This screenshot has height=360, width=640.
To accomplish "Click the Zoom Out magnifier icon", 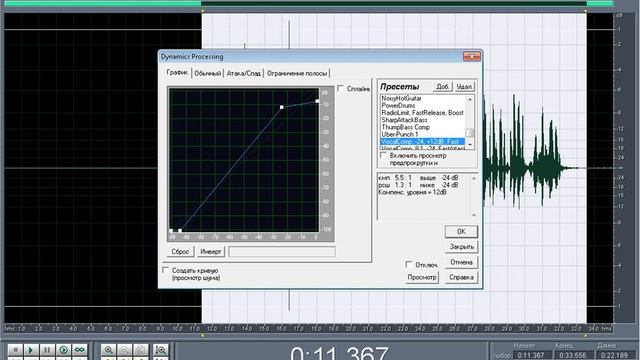I will pyautogui.click(x=124, y=350).
